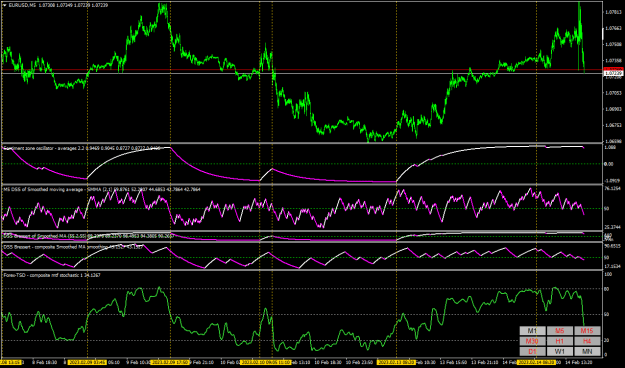Viewport: 625px width, 368px height.
Task: Click the EURUSD,M5 symbol label text
Action: [22, 5]
